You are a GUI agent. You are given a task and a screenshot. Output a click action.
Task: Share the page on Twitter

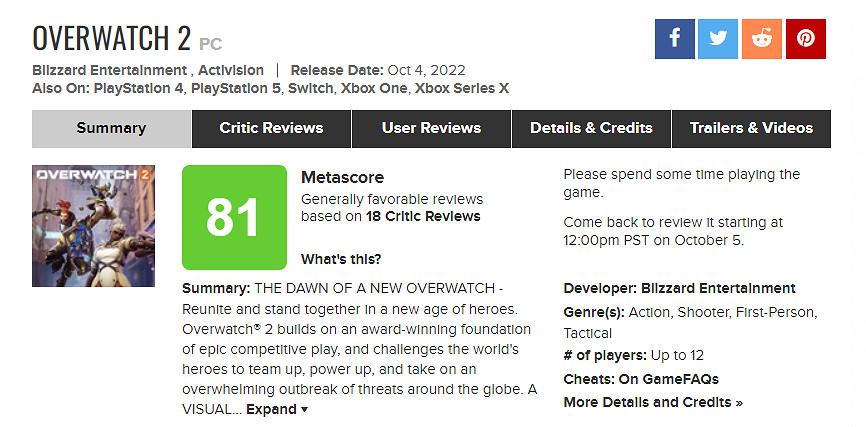coord(718,38)
